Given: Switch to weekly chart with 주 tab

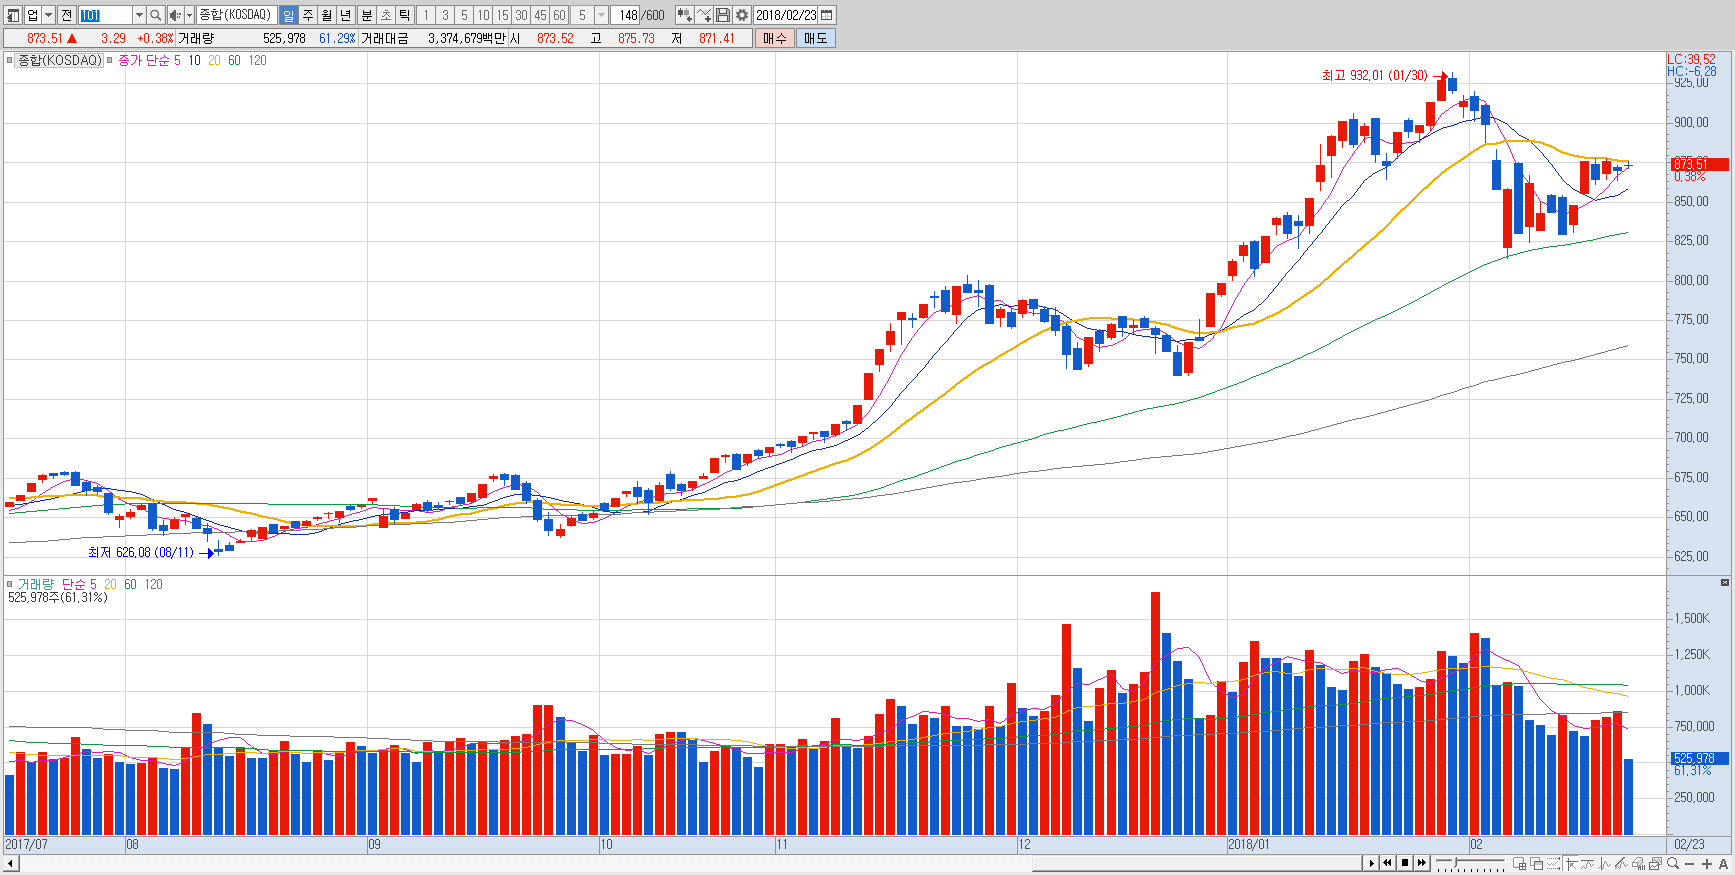Looking at the screenshot, I should 308,15.
